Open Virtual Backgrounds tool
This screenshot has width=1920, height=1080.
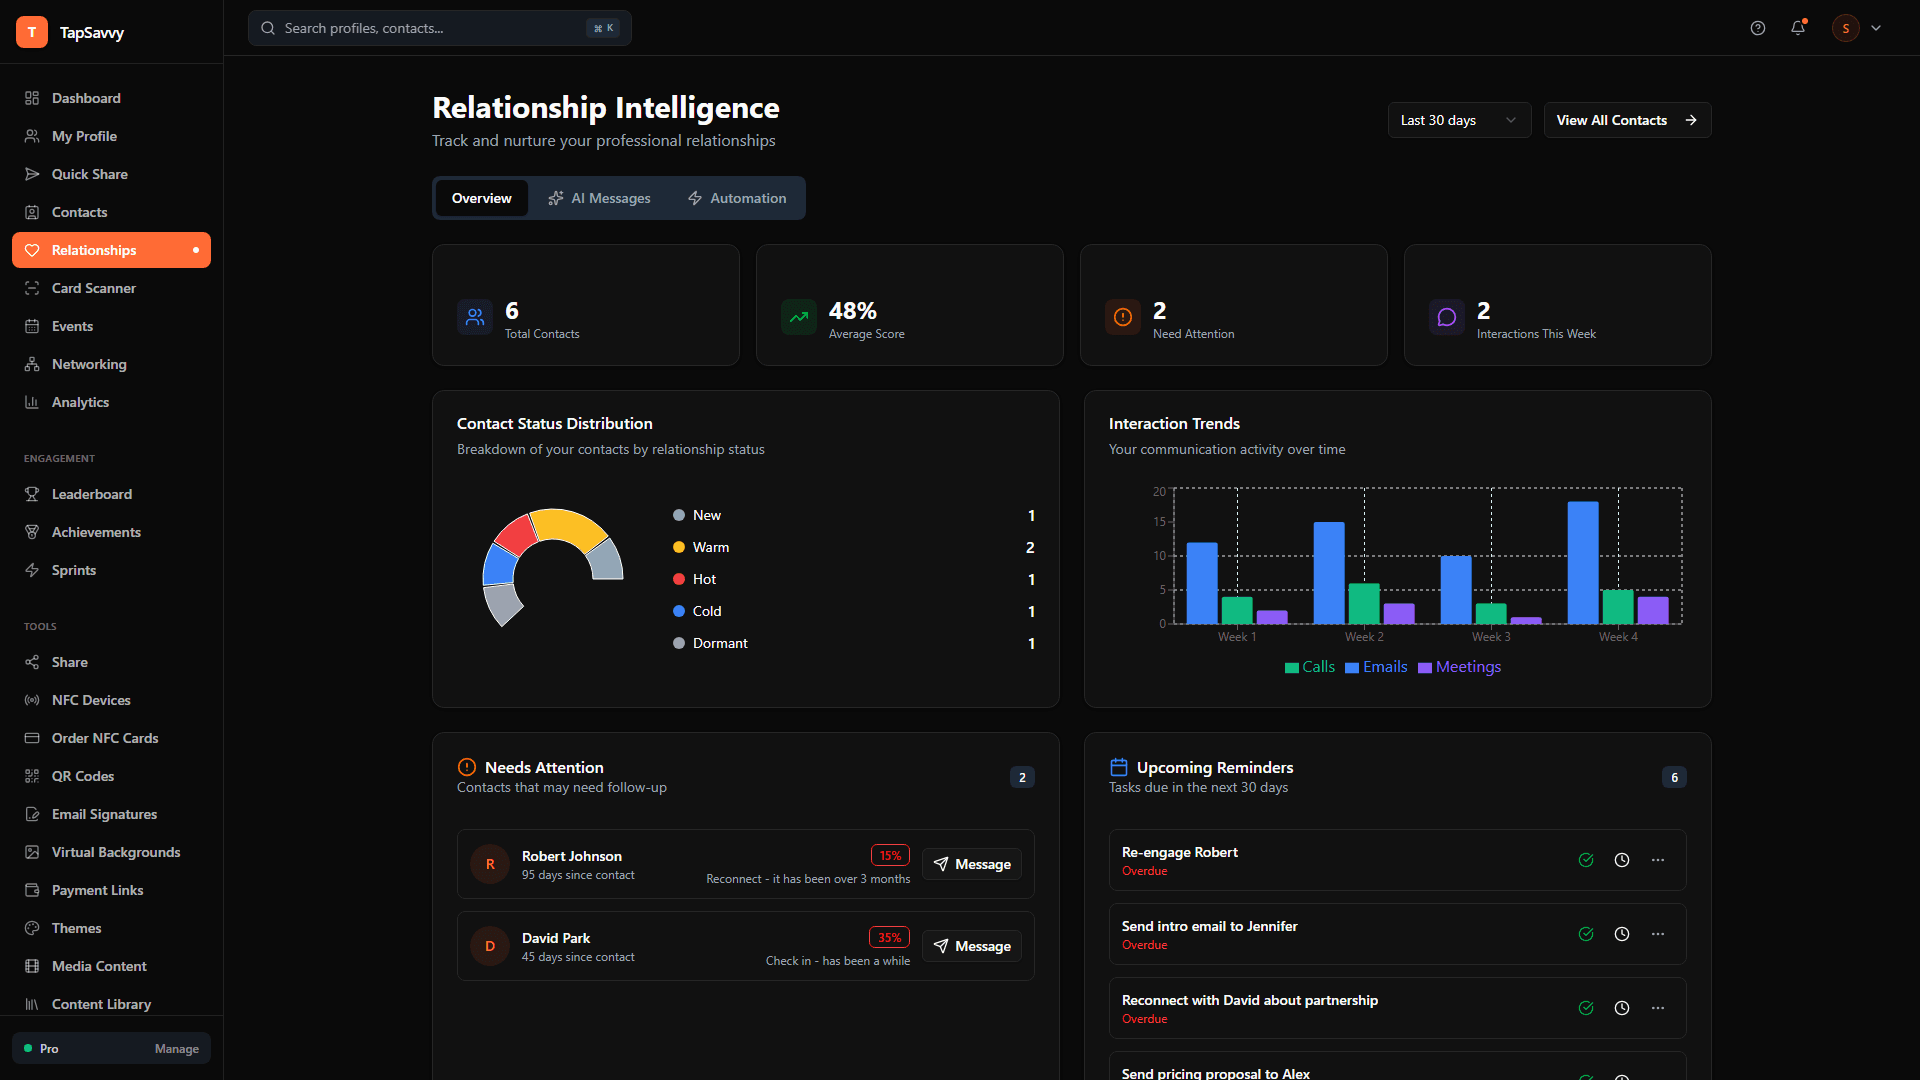pos(115,852)
